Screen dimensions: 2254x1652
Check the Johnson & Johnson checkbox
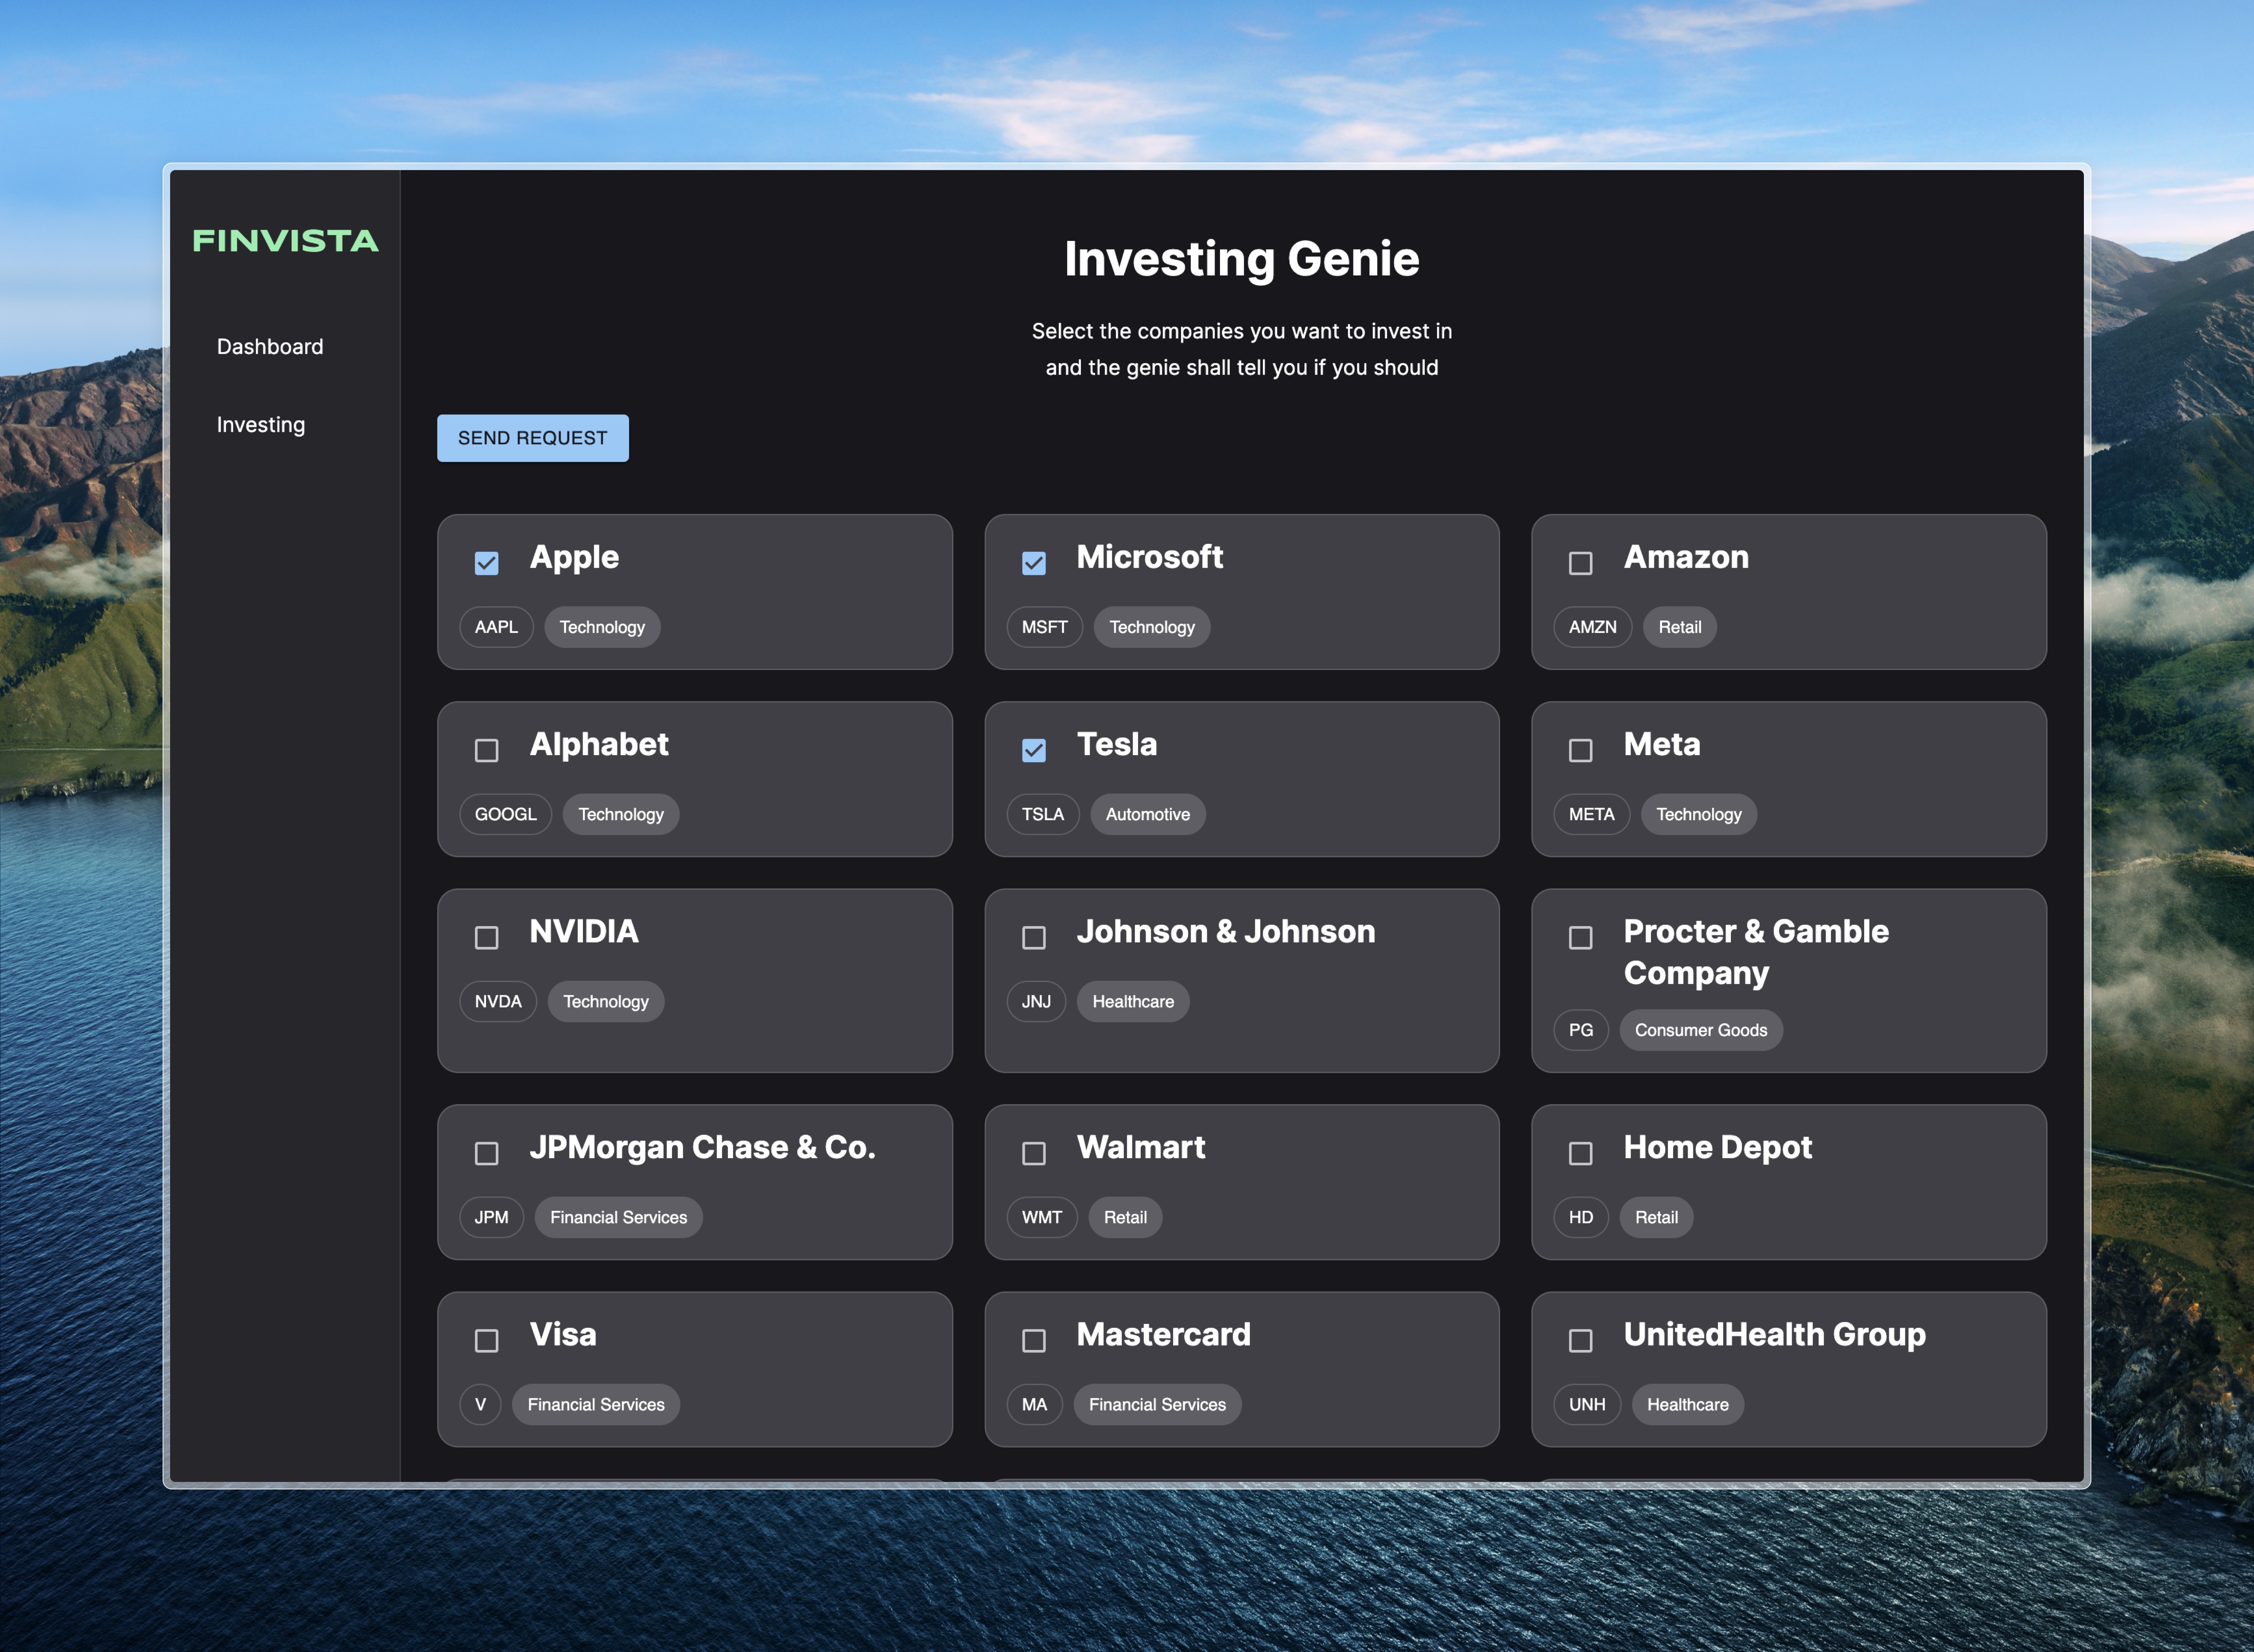(x=1033, y=937)
